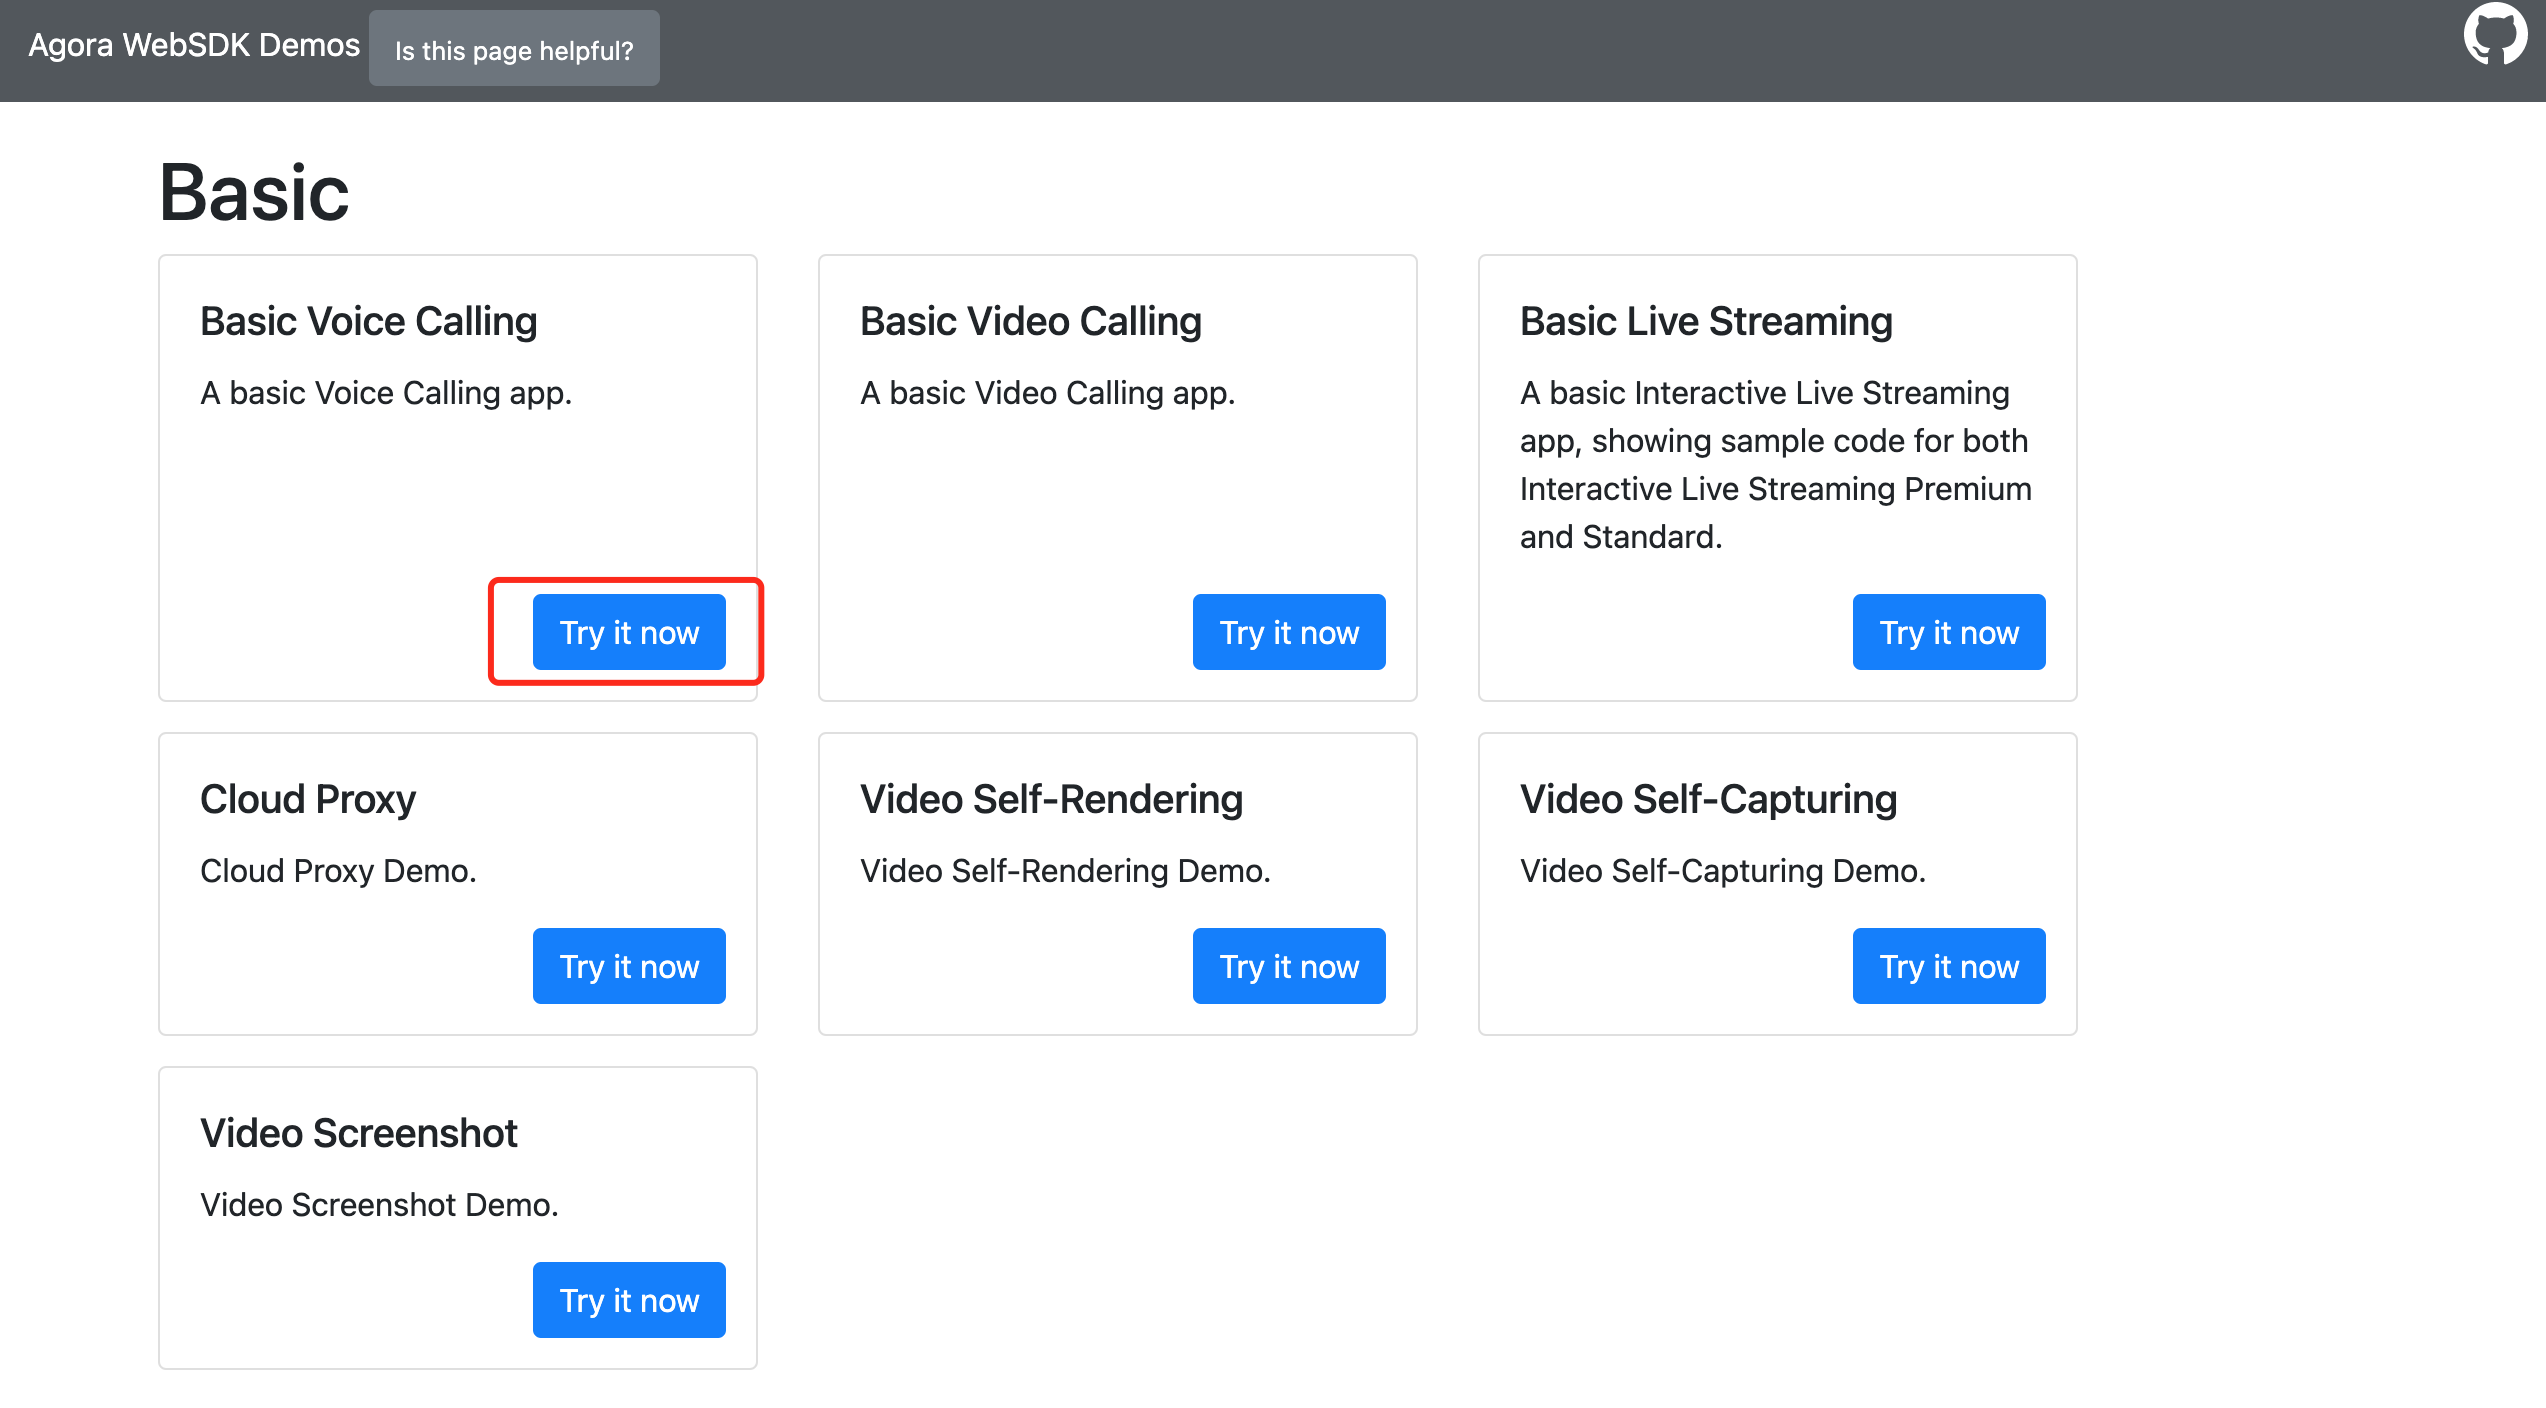Click the Video Screenshot card heading
Screen dimensions: 2546x1408
coord(359,1133)
